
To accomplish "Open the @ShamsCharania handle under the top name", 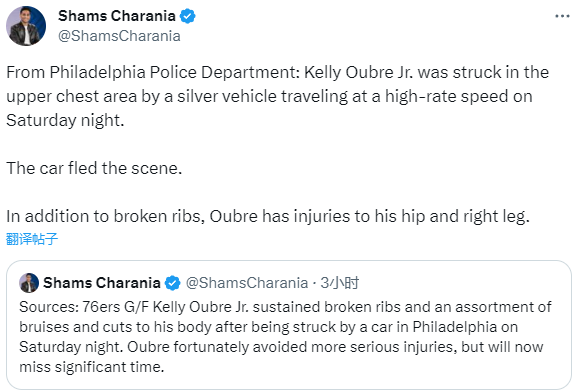I will [x=119, y=36].
